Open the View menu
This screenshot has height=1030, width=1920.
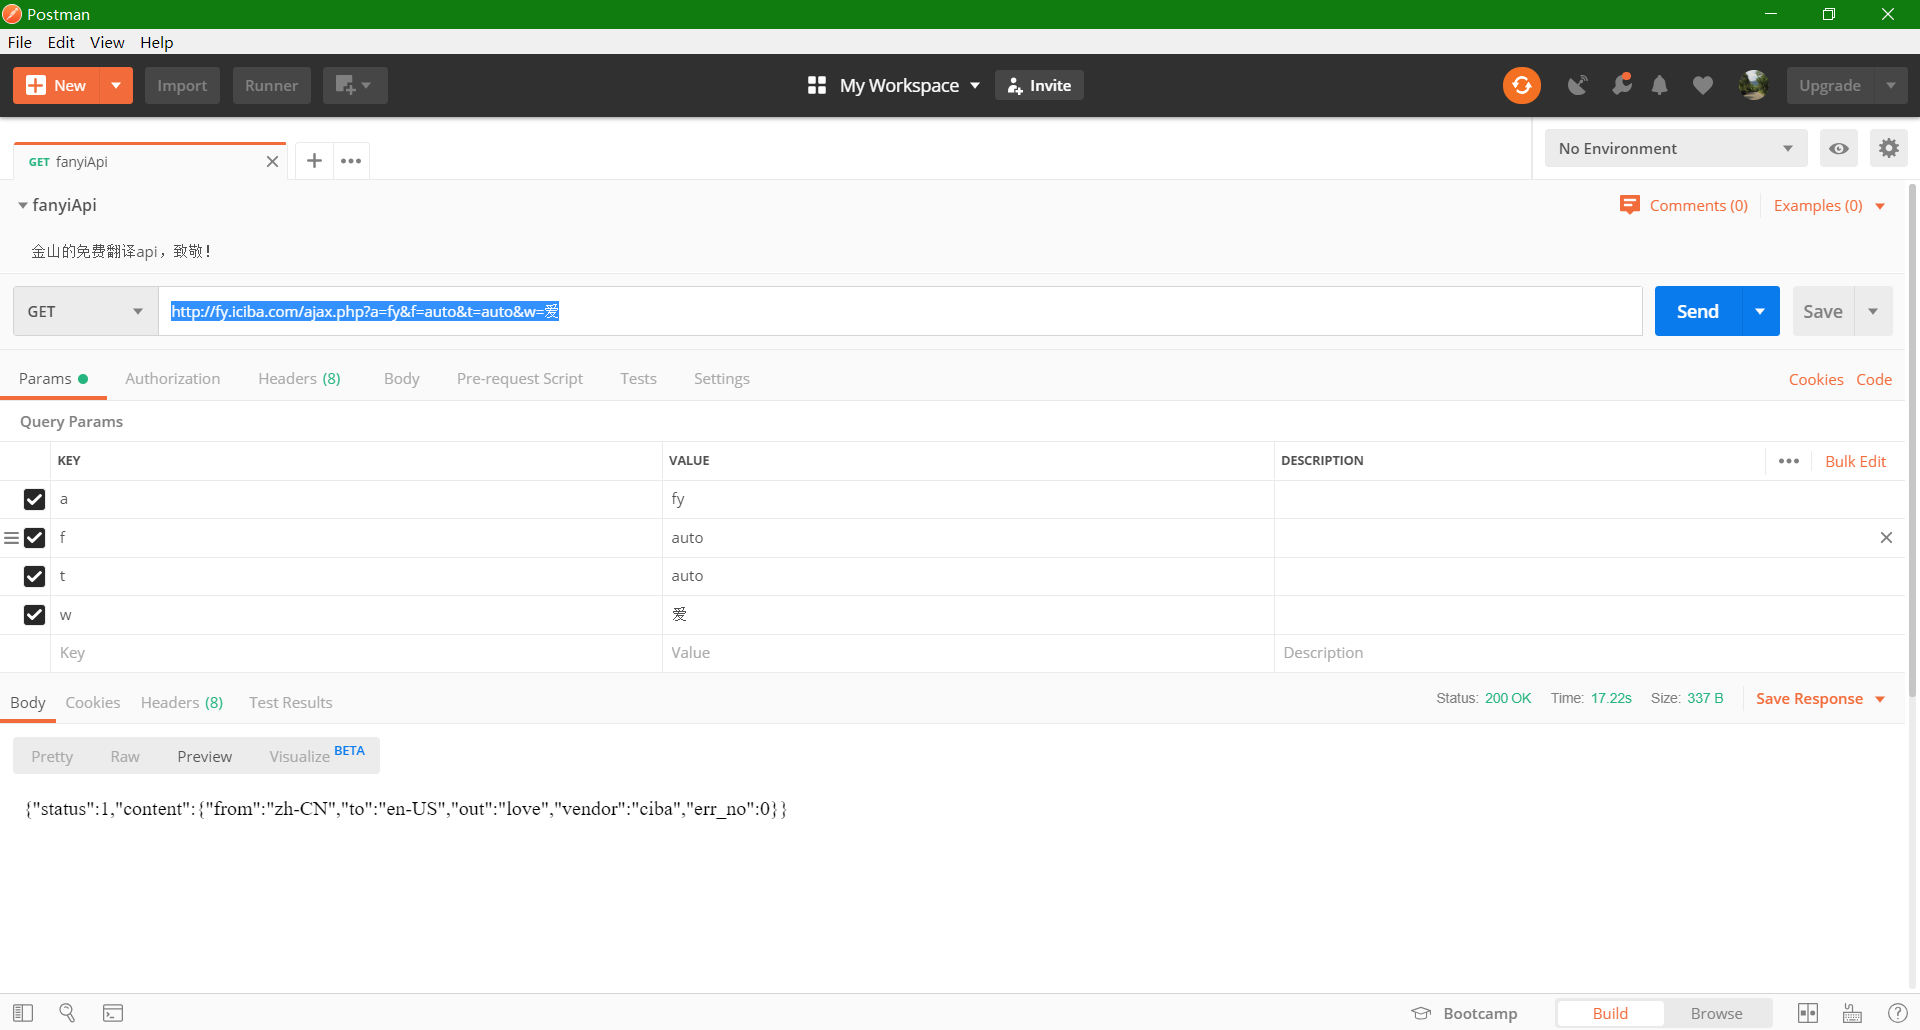click(x=107, y=42)
